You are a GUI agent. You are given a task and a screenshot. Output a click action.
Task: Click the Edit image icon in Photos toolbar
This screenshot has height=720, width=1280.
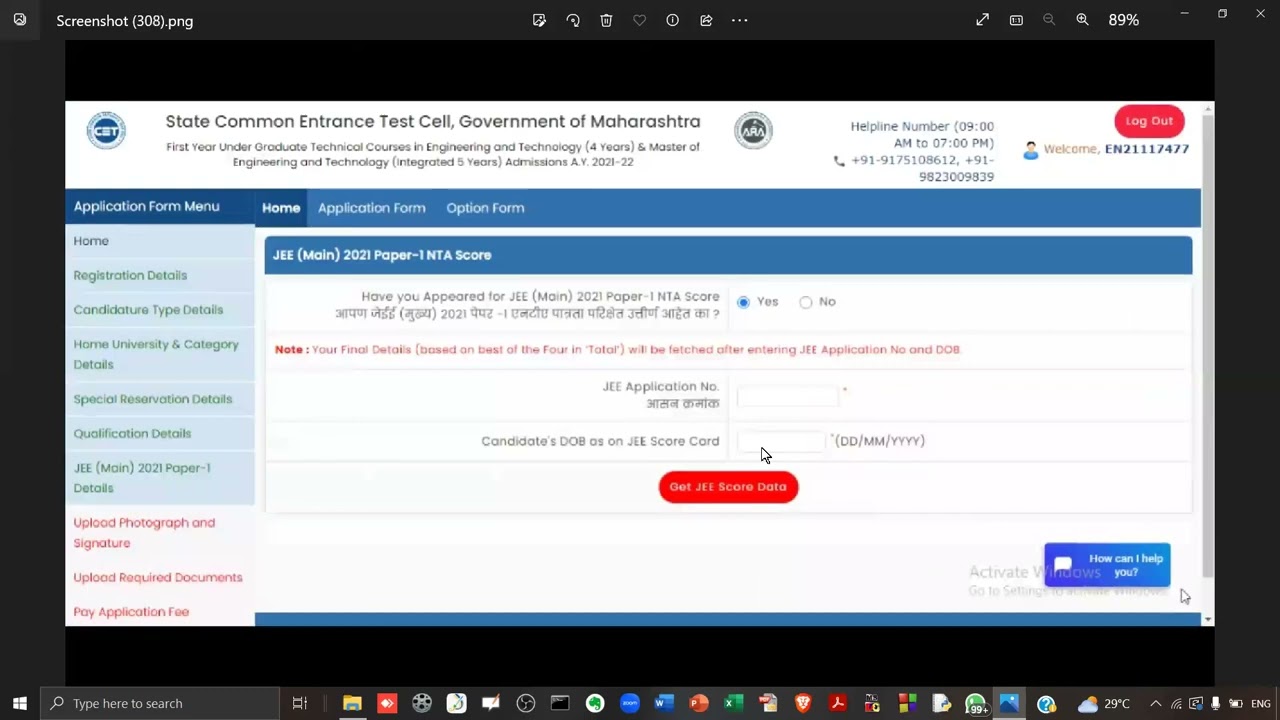[x=539, y=20]
